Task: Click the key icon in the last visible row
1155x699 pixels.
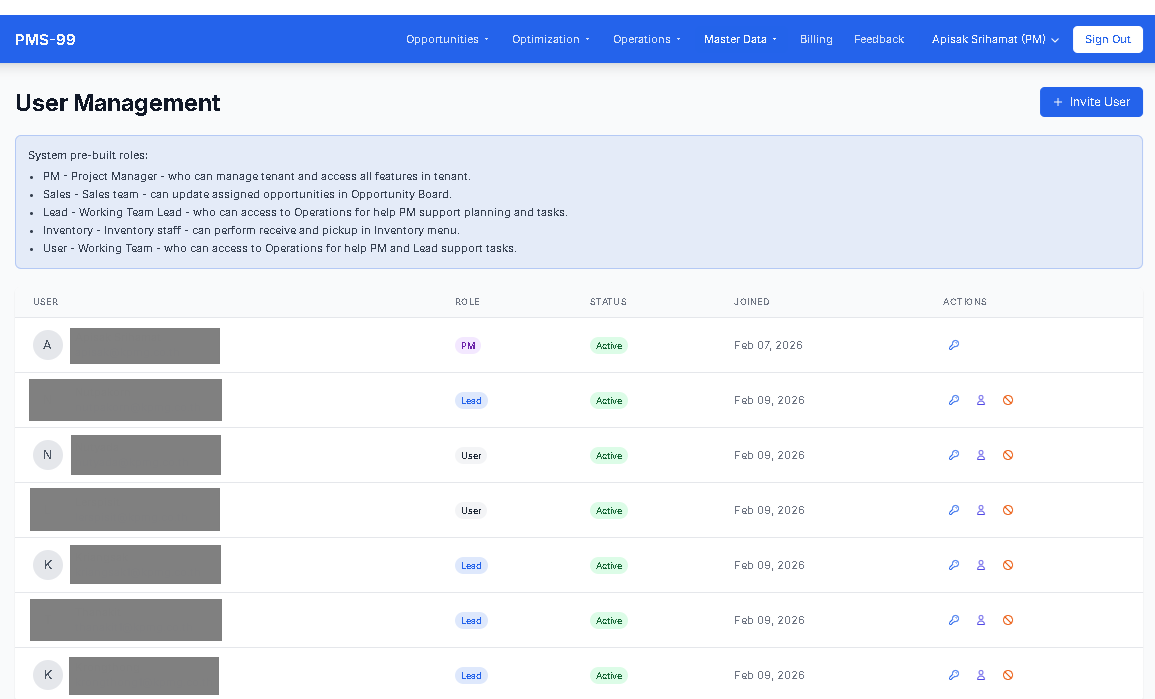Action: click(x=954, y=675)
